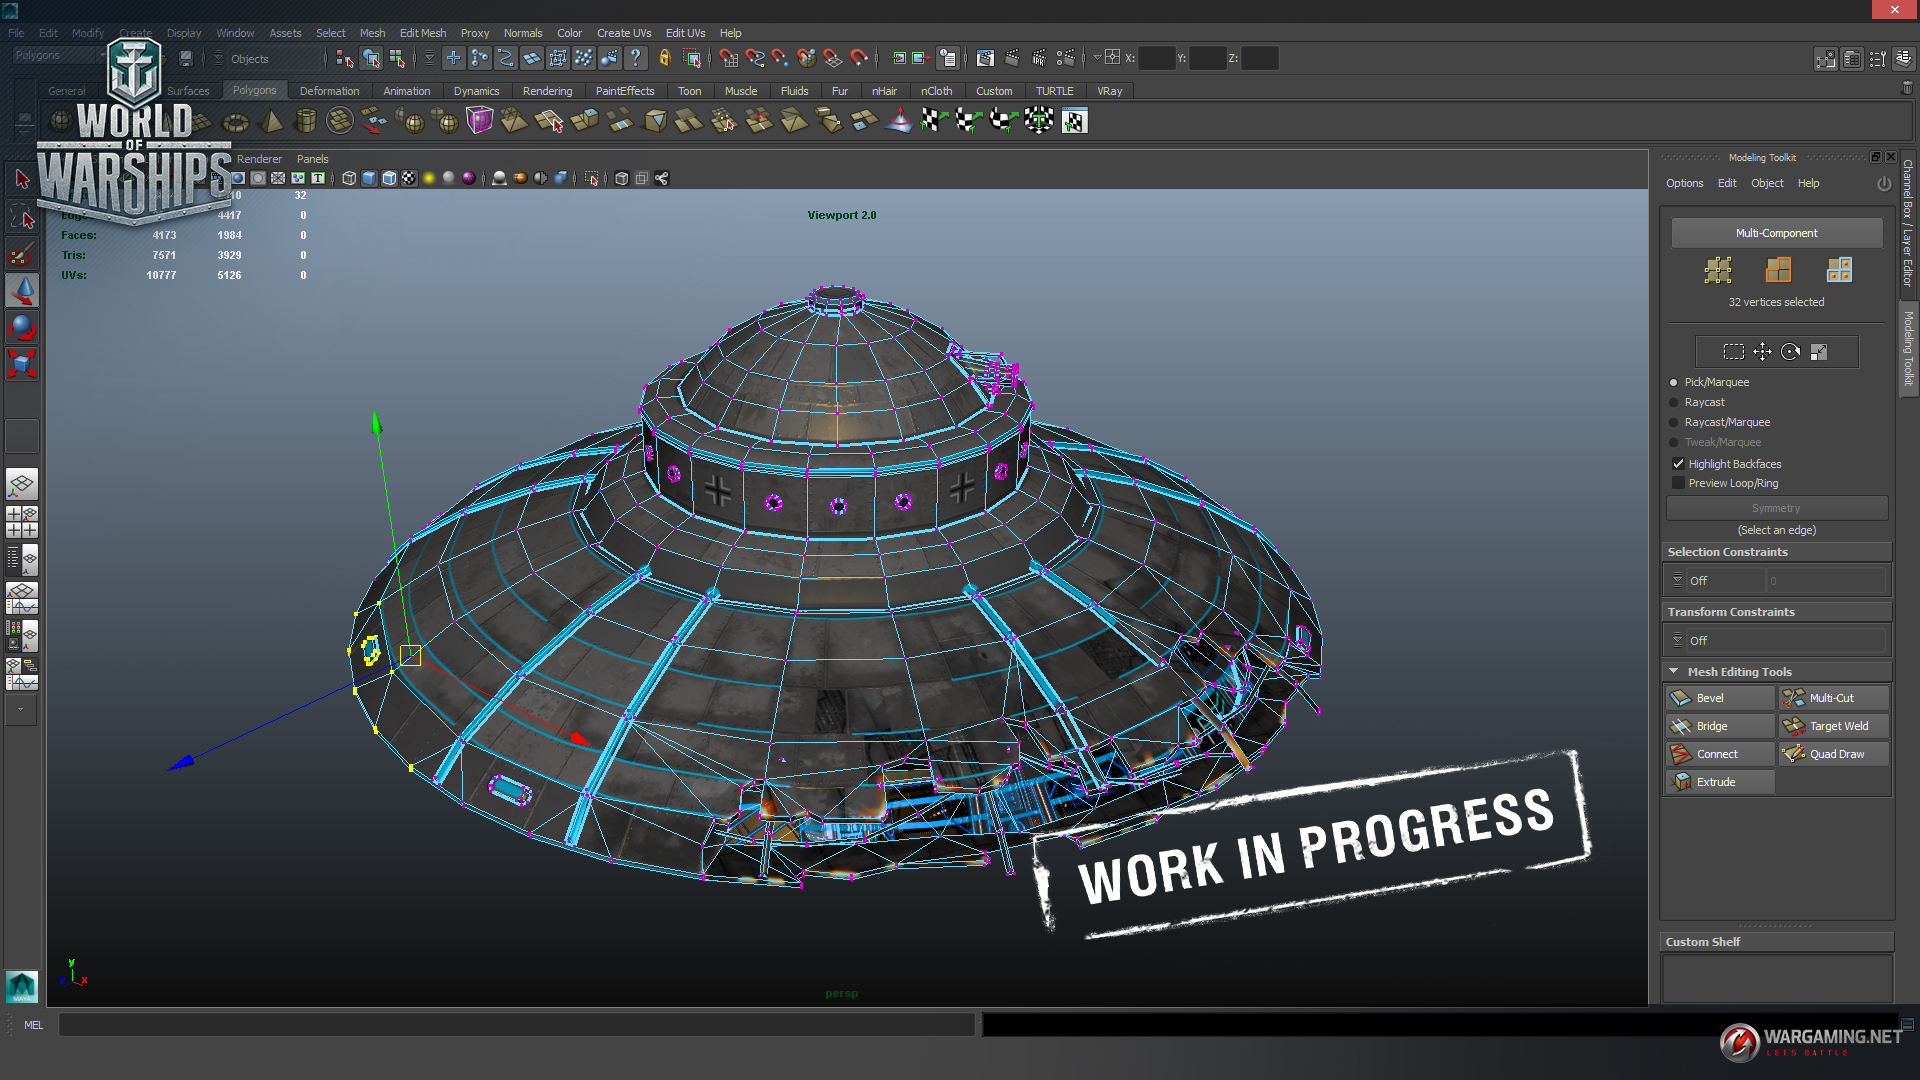The height and width of the screenshot is (1080, 1920).
Task: Click the Extrude tool button
Action: tap(1720, 782)
